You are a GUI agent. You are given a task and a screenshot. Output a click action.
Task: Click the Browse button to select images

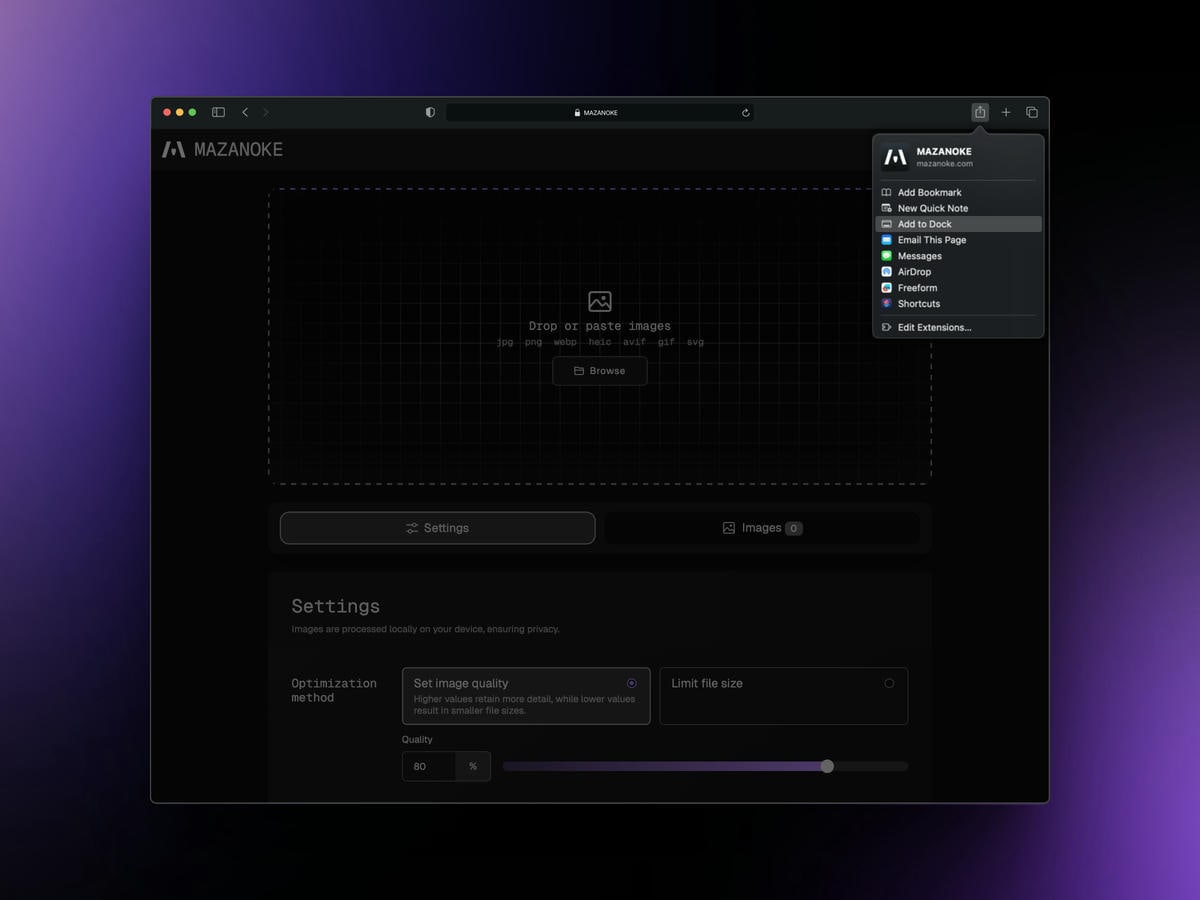(x=599, y=370)
